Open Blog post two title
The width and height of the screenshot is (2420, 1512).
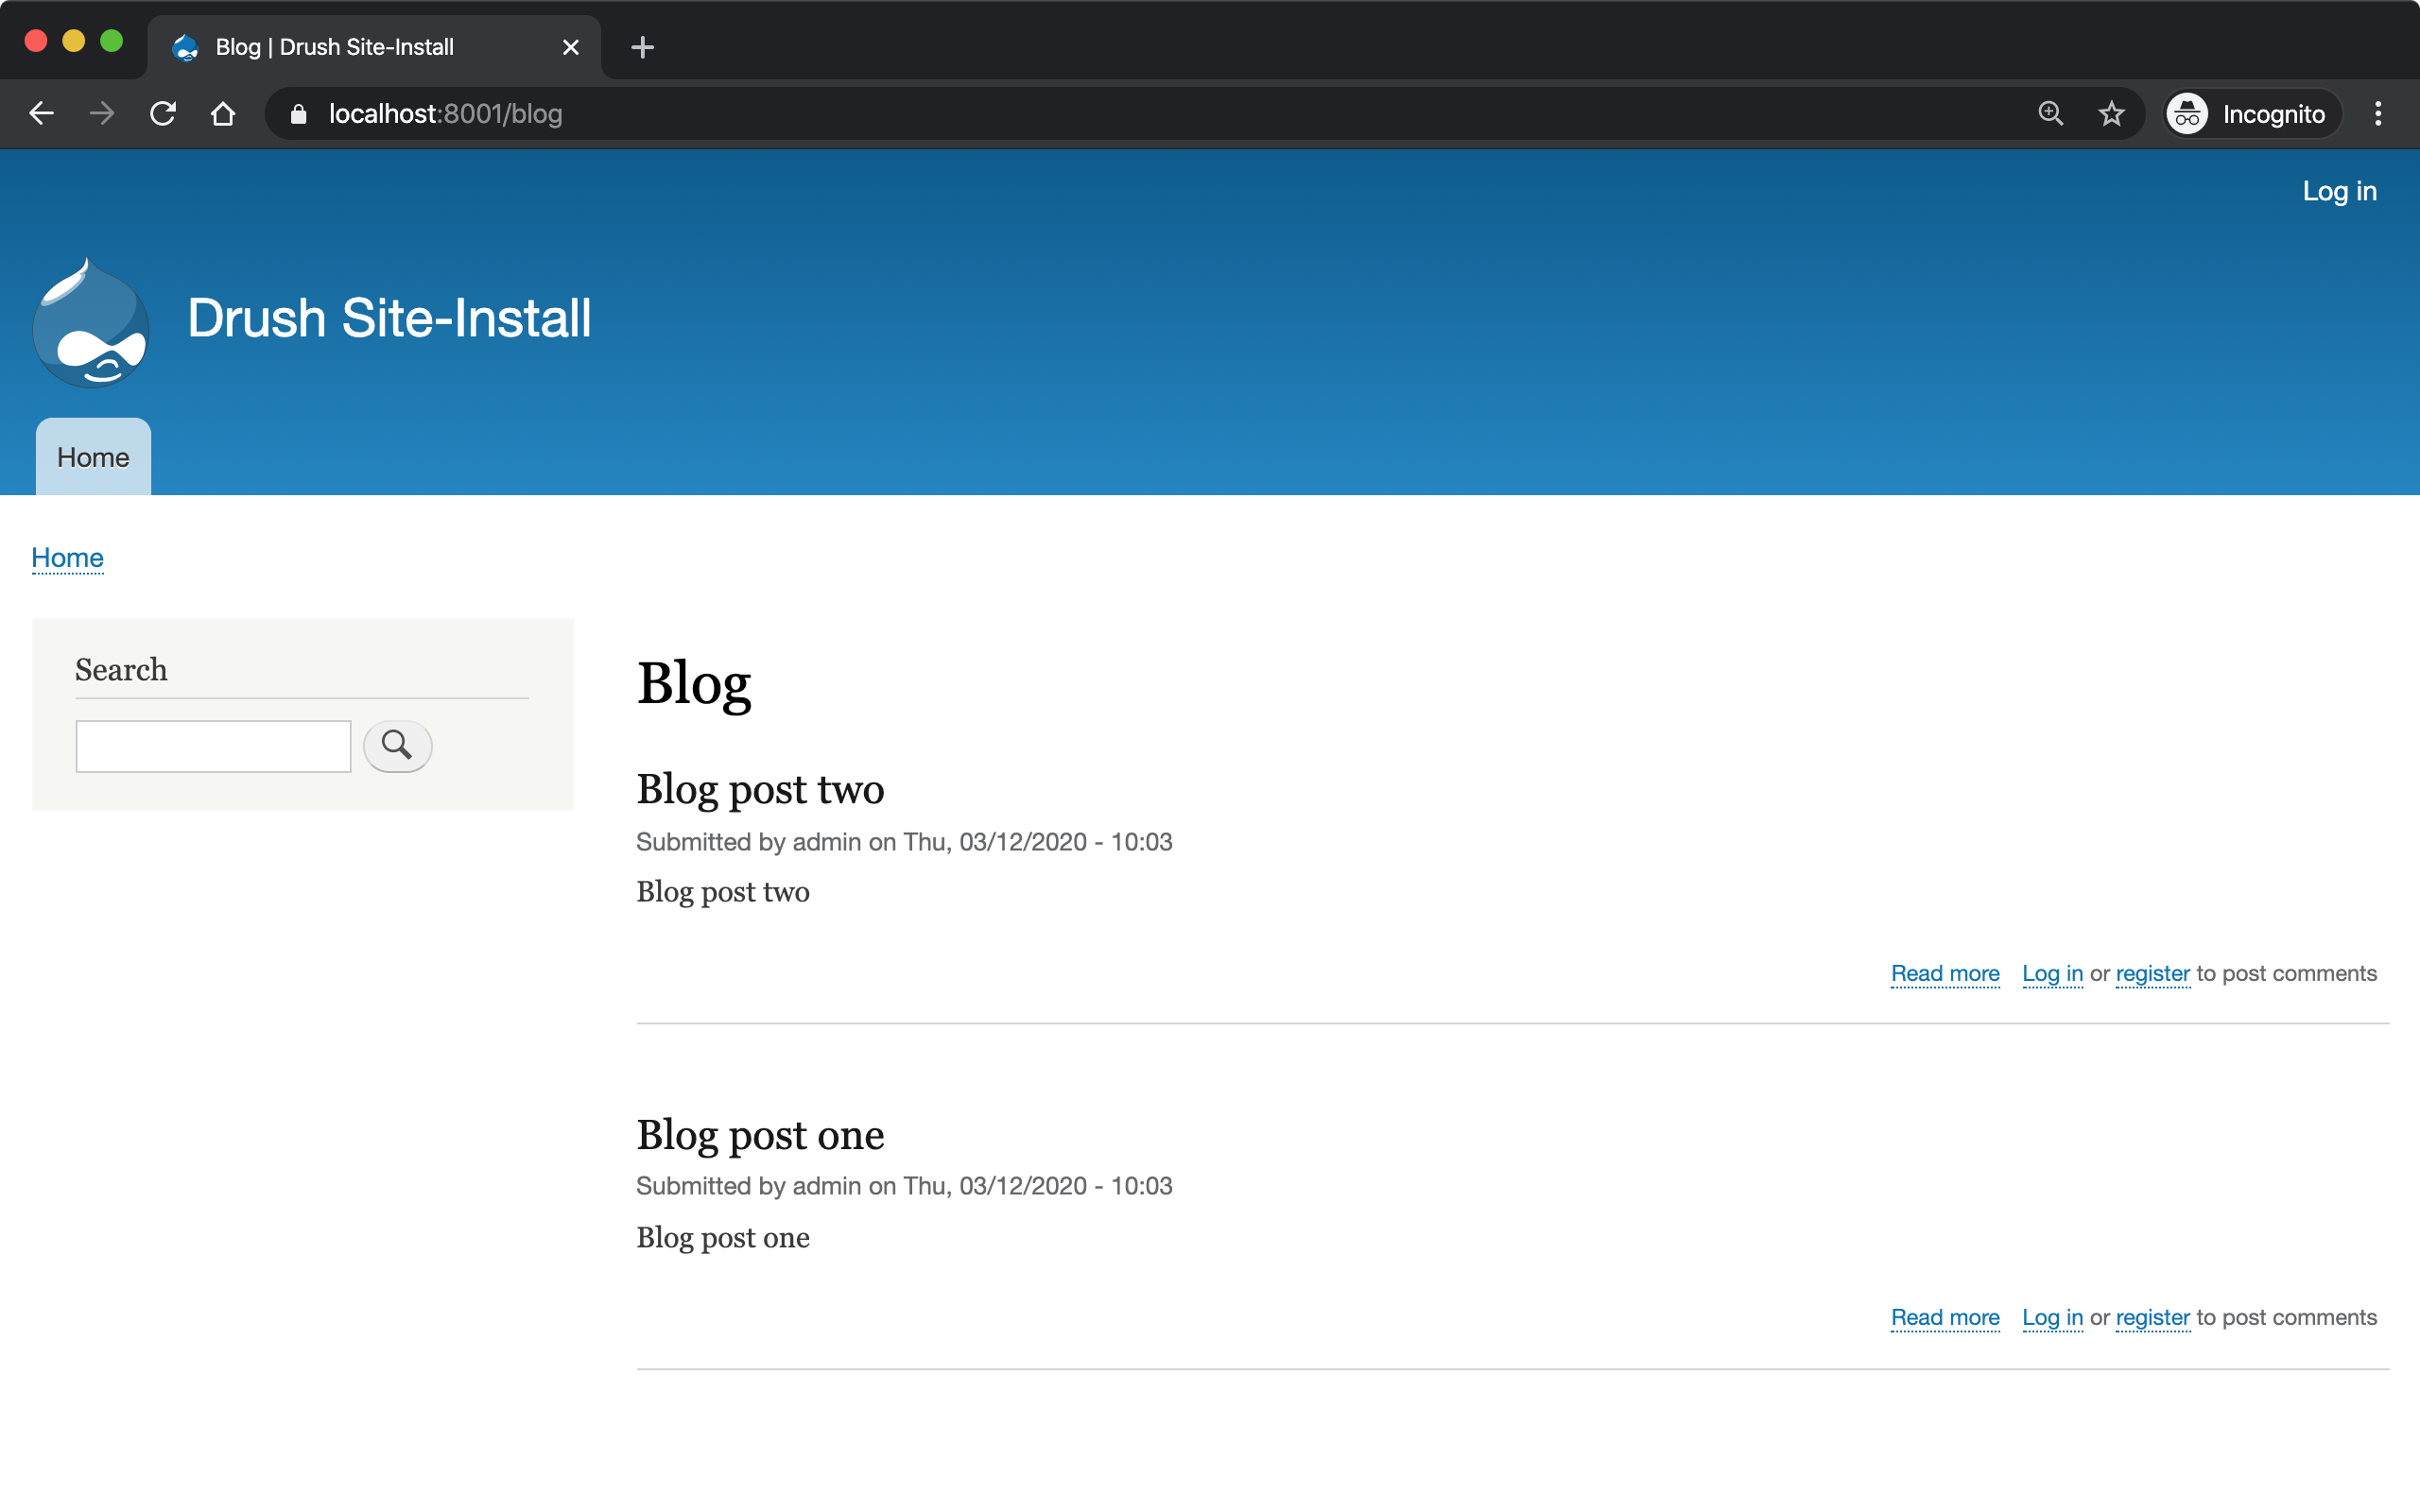pyautogui.click(x=760, y=789)
